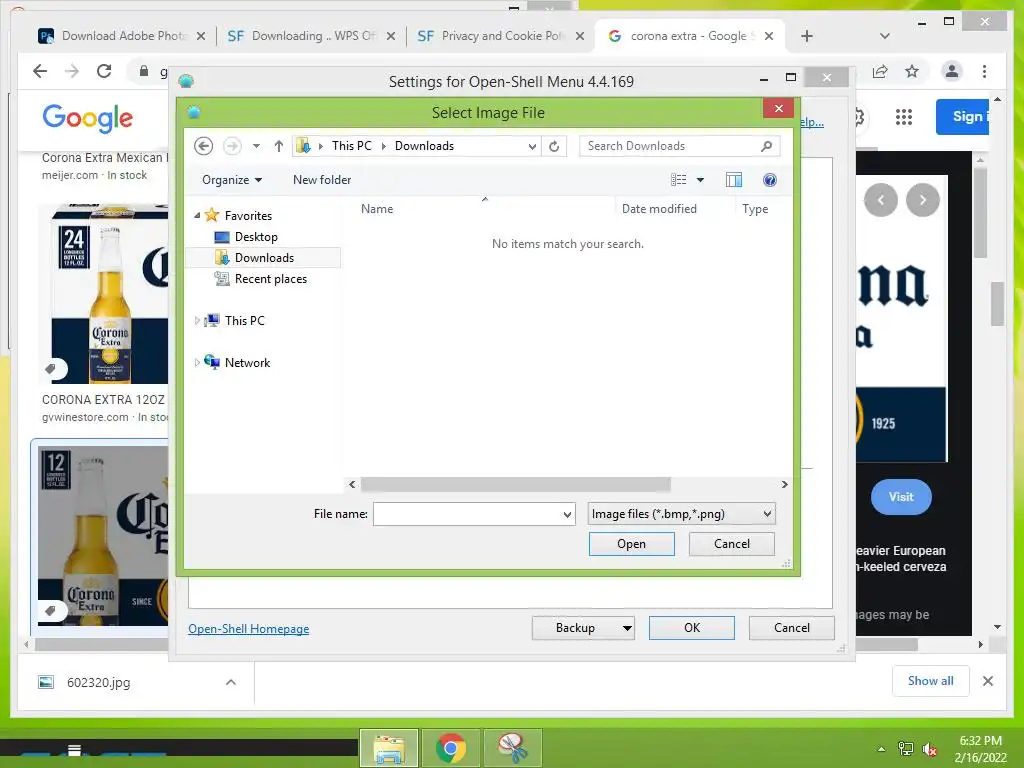Reload the Chrome page
The height and width of the screenshot is (768, 1024).
click(x=104, y=71)
